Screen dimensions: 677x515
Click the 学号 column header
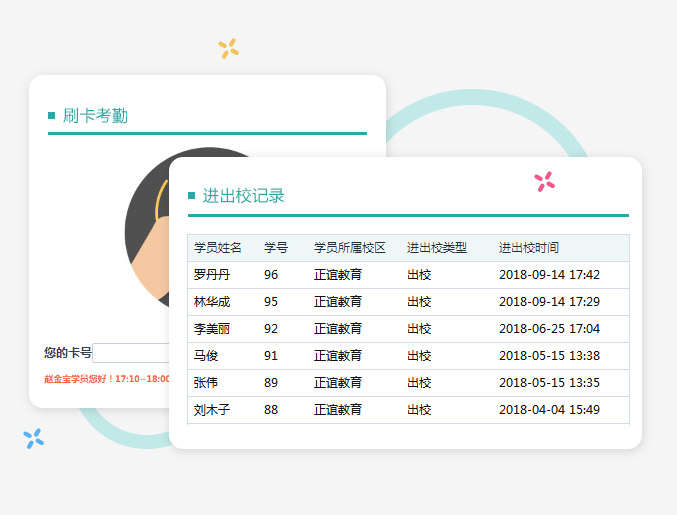[276, 248]
